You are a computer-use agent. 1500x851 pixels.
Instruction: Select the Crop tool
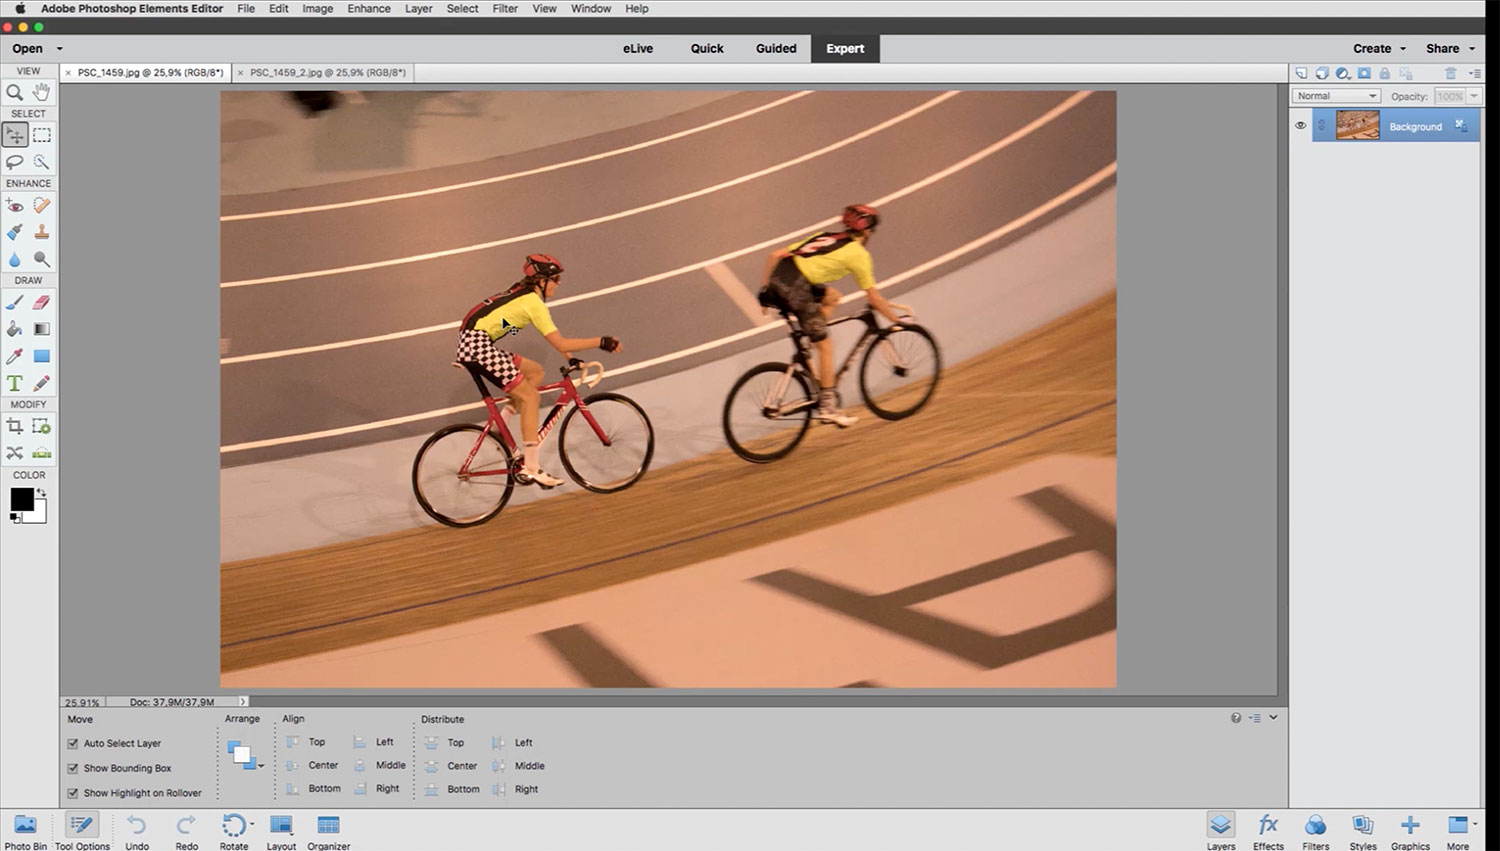[15, 426]
